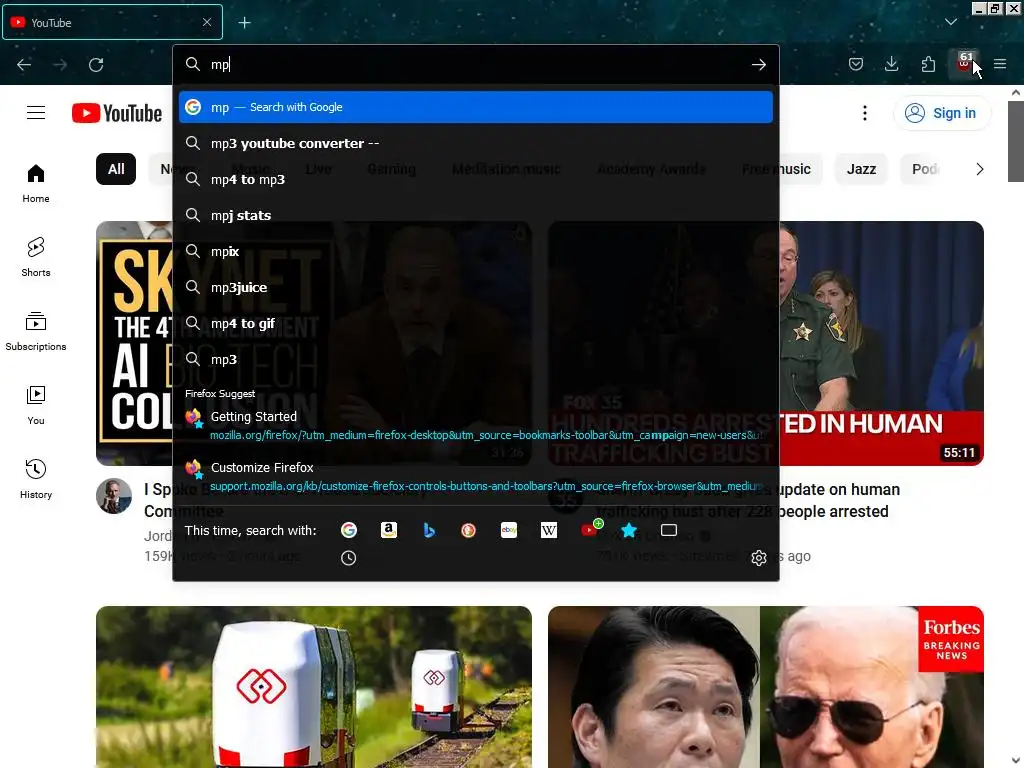
Task: Open History in YouTube sidebar
Action: tap(36, 479)
